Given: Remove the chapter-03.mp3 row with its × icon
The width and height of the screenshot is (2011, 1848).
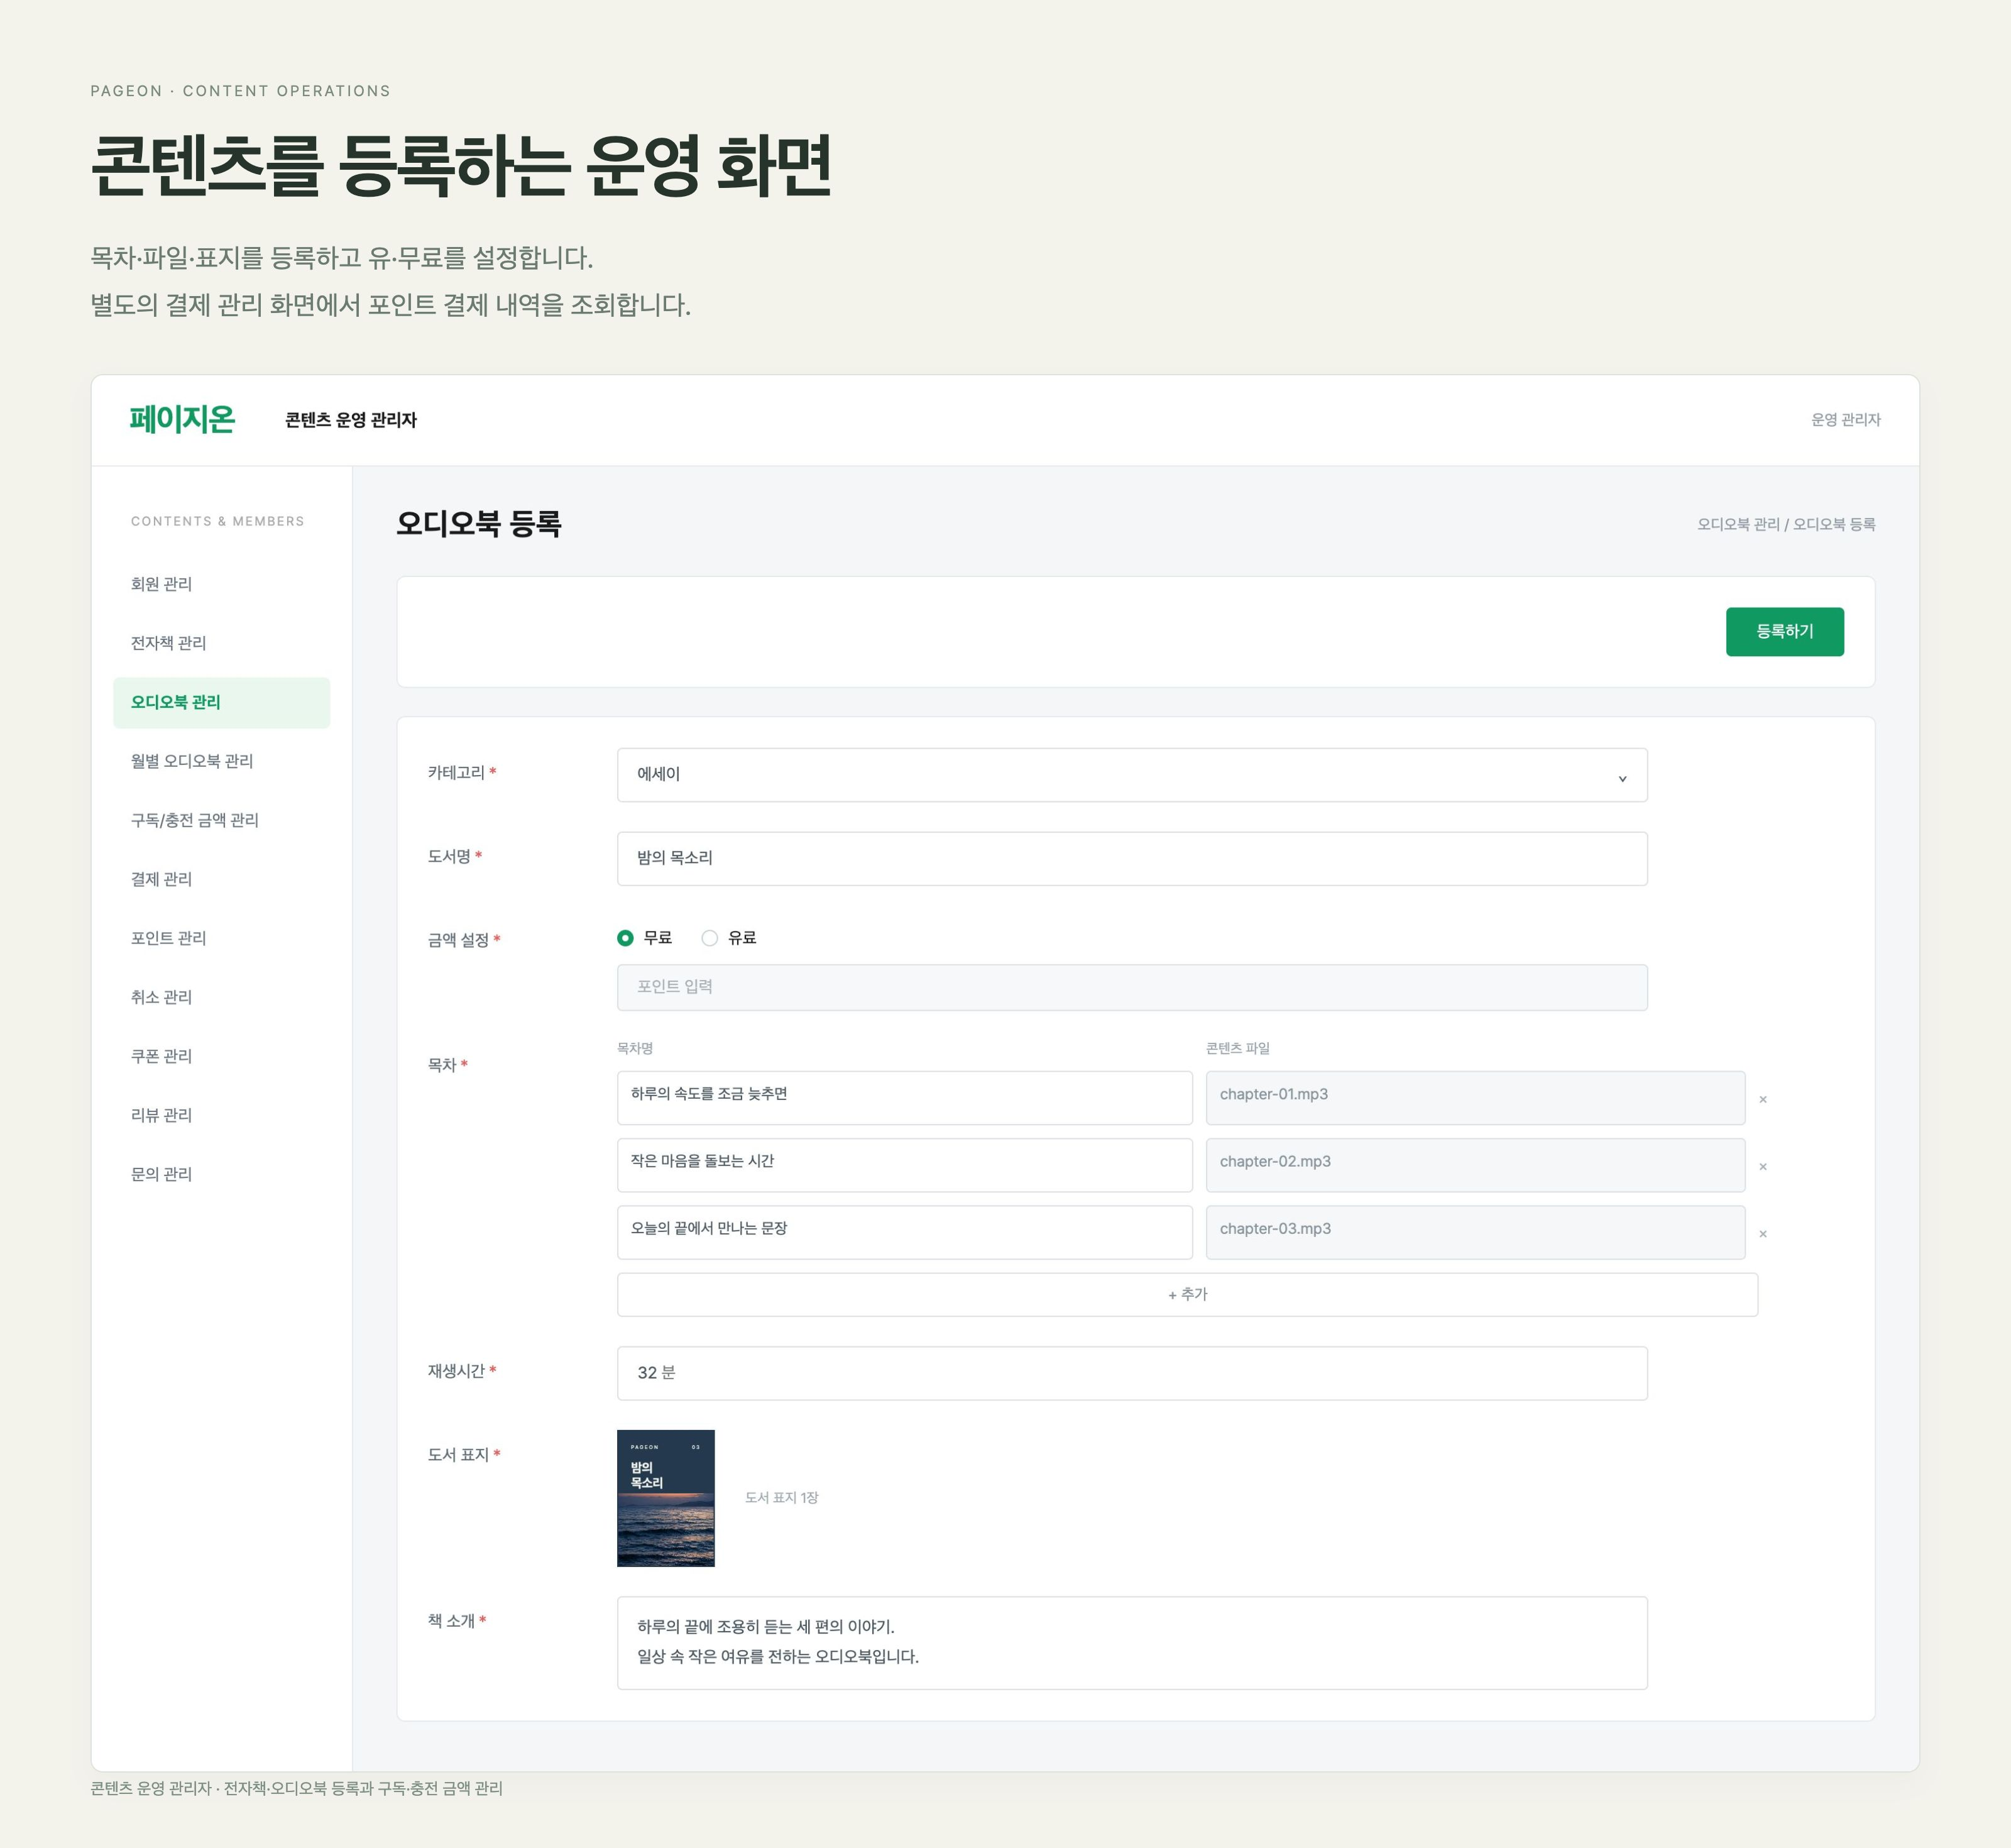Looking at the screenshot, I should (1762, 1233).
